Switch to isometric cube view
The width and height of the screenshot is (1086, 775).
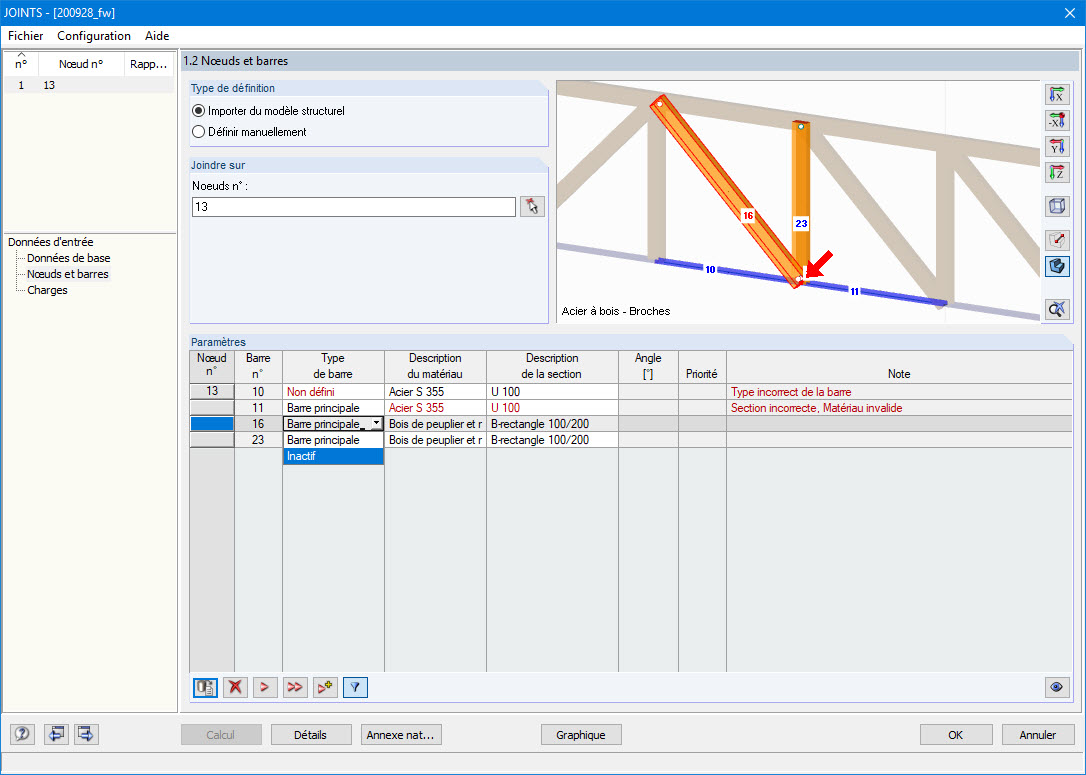click(1056, 206)
